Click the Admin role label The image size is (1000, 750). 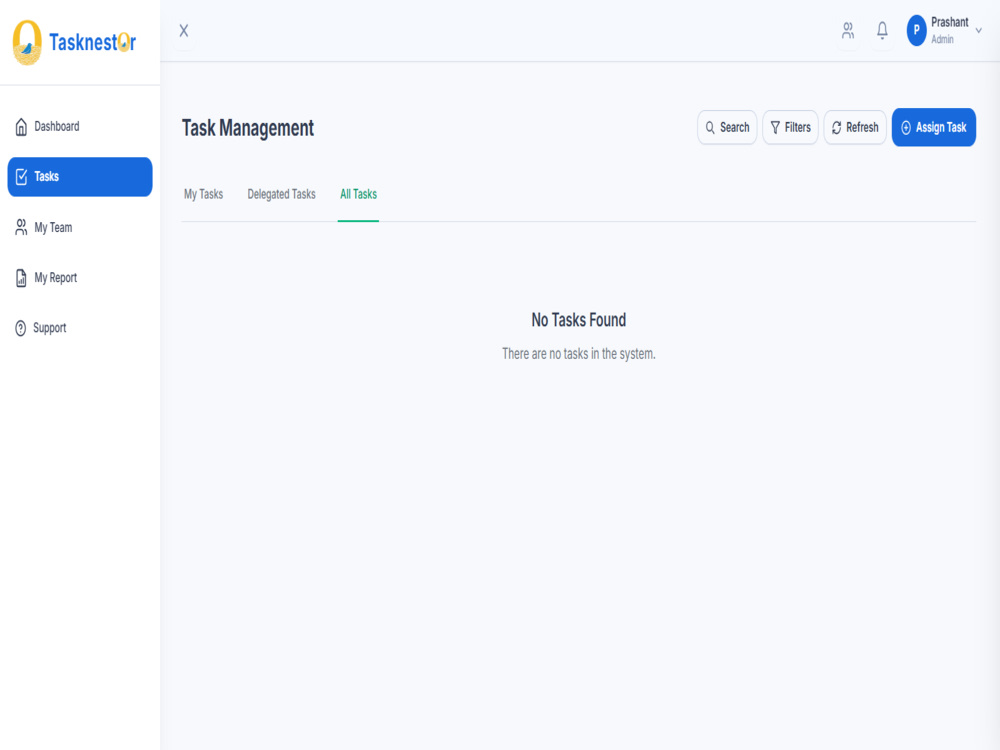pyautogui.click(x=942, y=40)
